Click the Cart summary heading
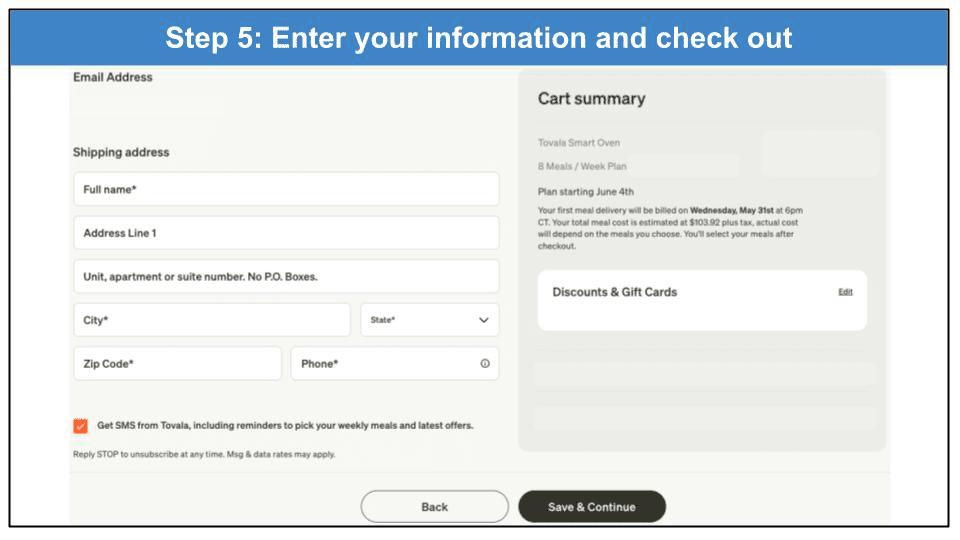This screenshot has height=540, width=960. [591, 99]
